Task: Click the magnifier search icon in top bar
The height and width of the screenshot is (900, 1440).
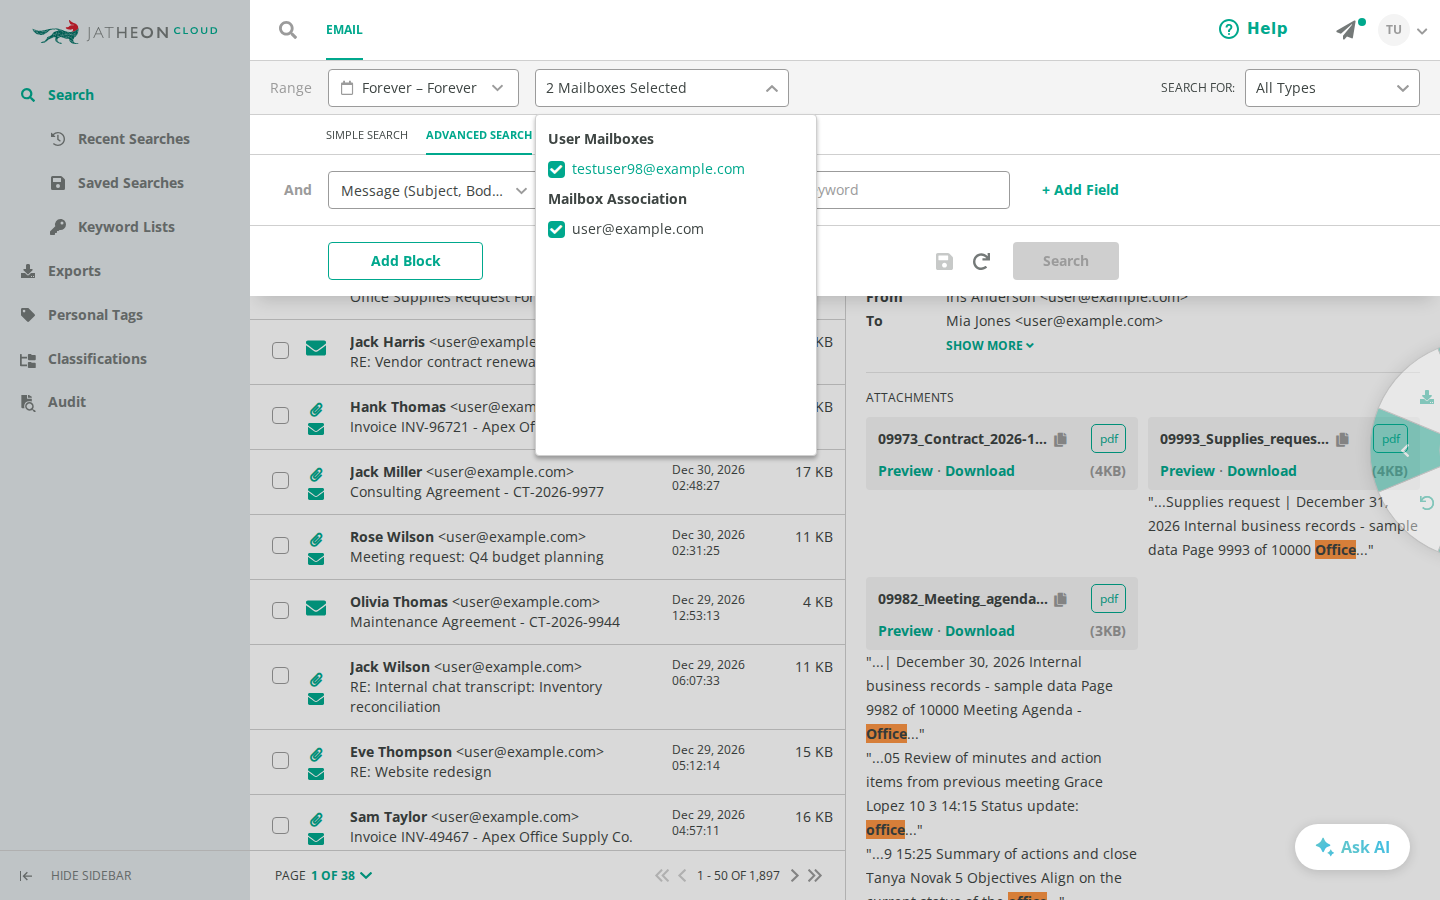Action: click(x=288, y=30)
